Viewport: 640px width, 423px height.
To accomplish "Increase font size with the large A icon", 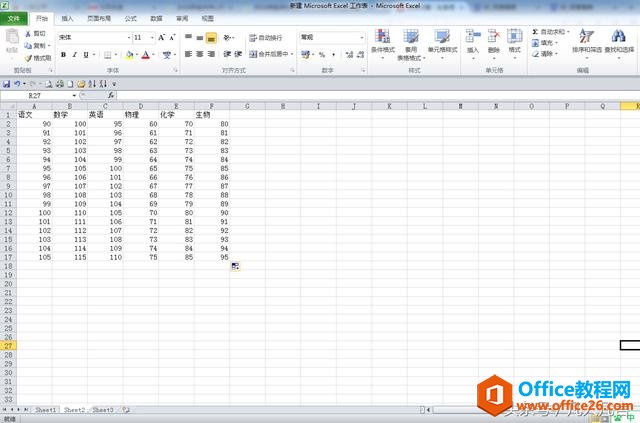I will [162, 38].
